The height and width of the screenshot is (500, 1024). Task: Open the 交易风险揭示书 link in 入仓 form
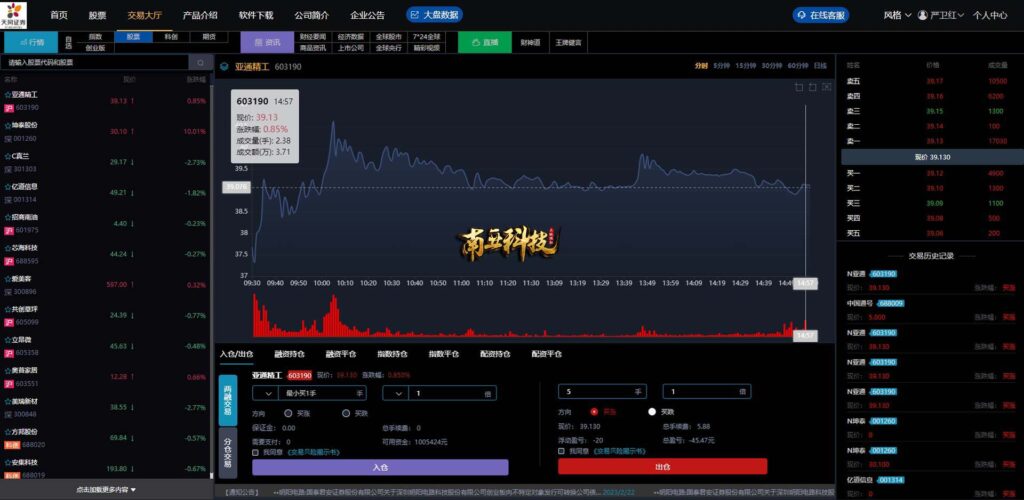click(313, 452)
